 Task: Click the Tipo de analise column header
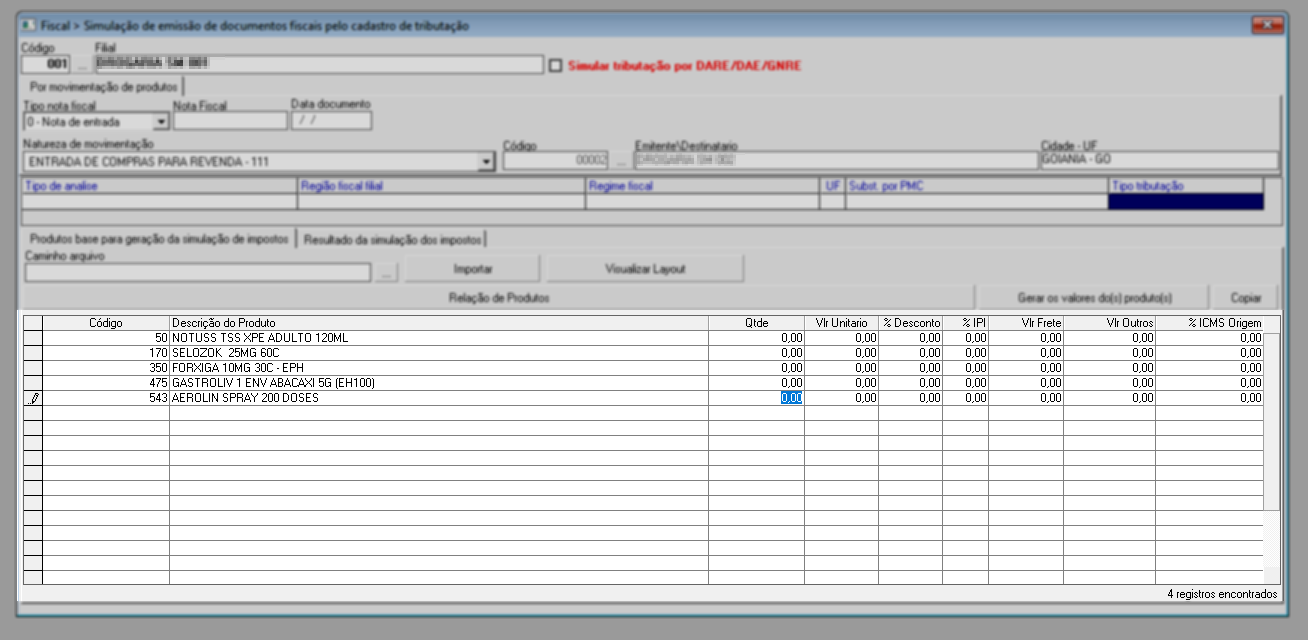coord(159,186)
